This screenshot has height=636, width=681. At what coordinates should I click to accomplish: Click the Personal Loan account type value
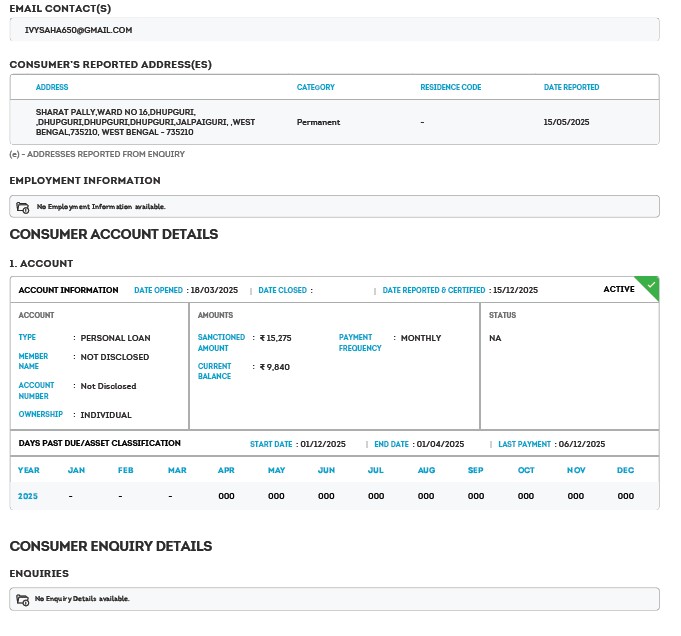point(115,338)
